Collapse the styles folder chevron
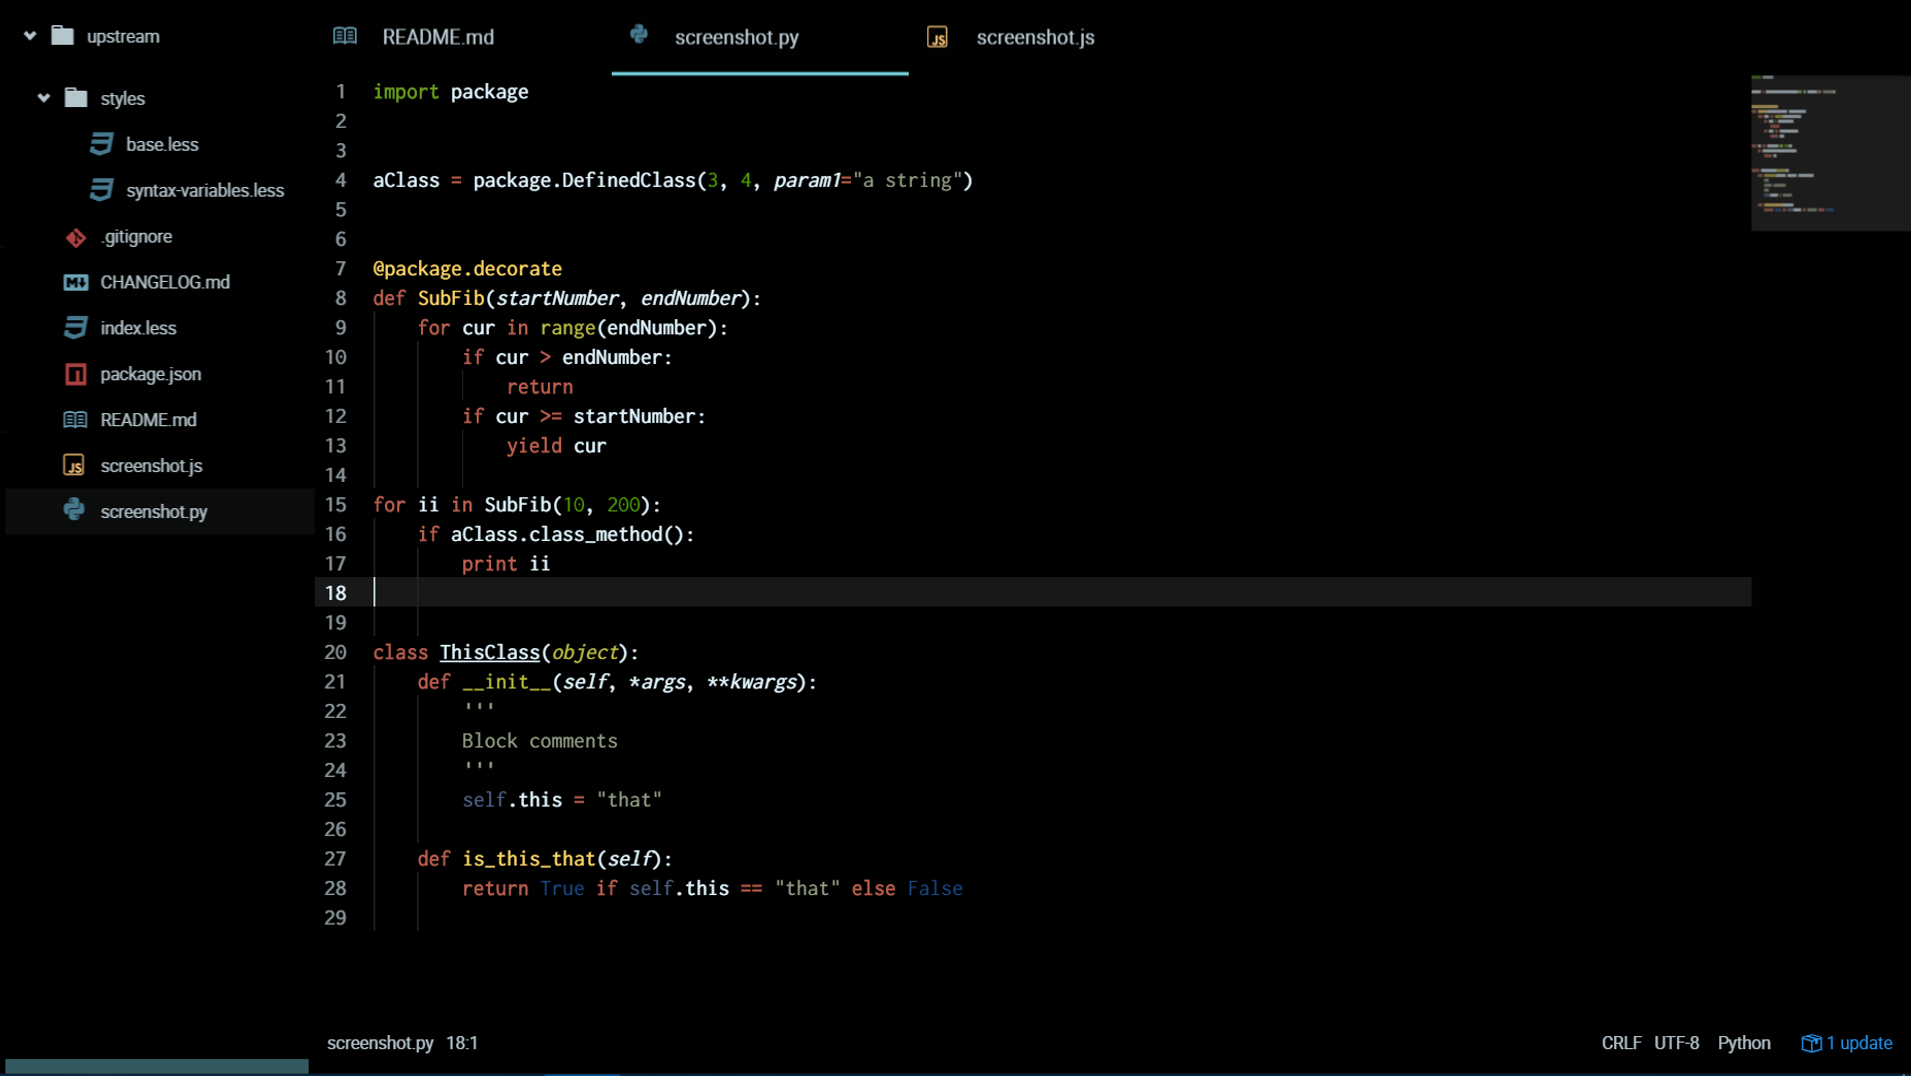 click(44, 98)
